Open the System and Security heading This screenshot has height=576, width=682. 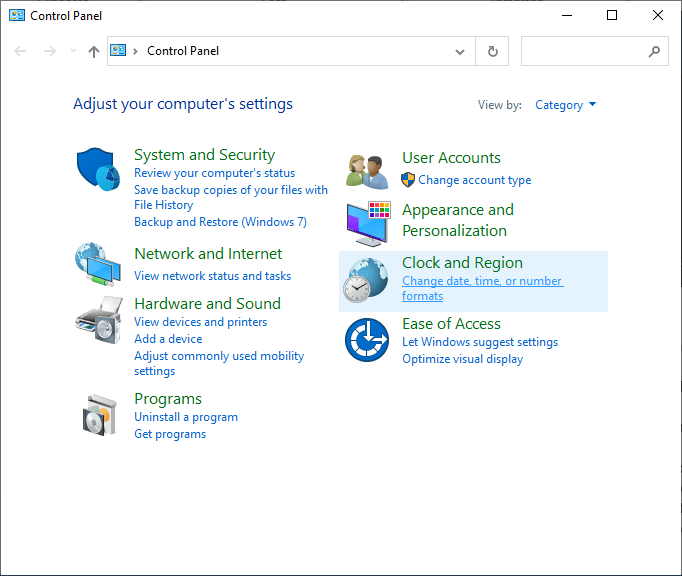point(204,155)
